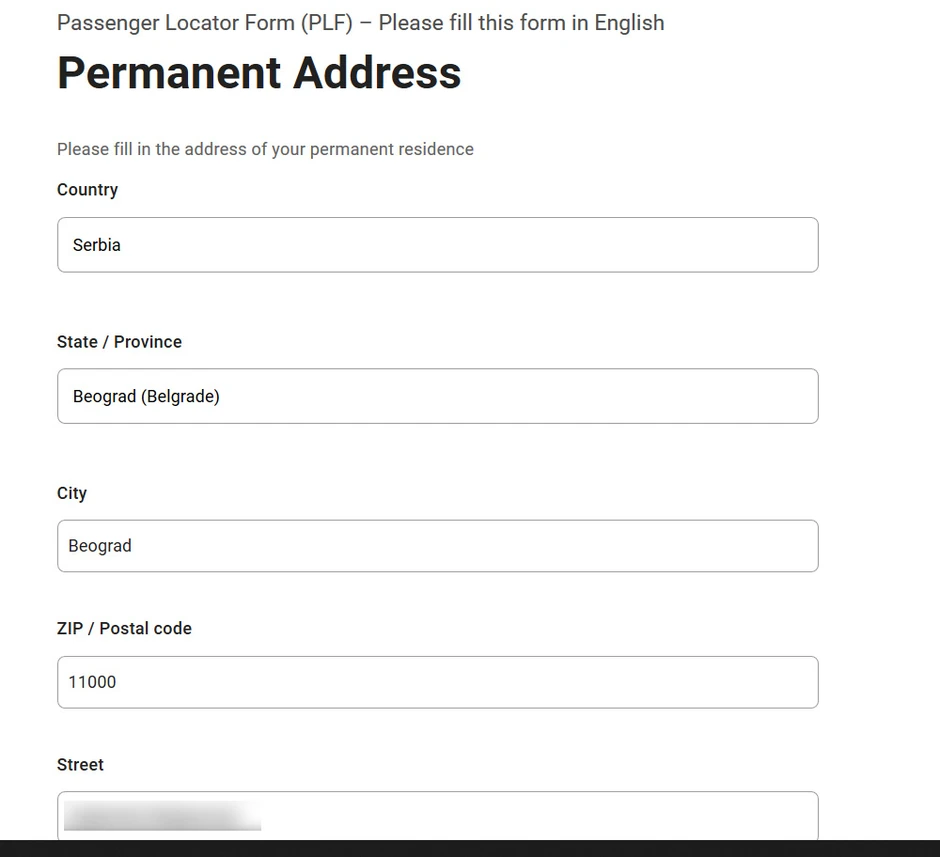Screen dimensions: 940x857
Task: Click the "Street" field label
Action: click(x=80, y=765)
